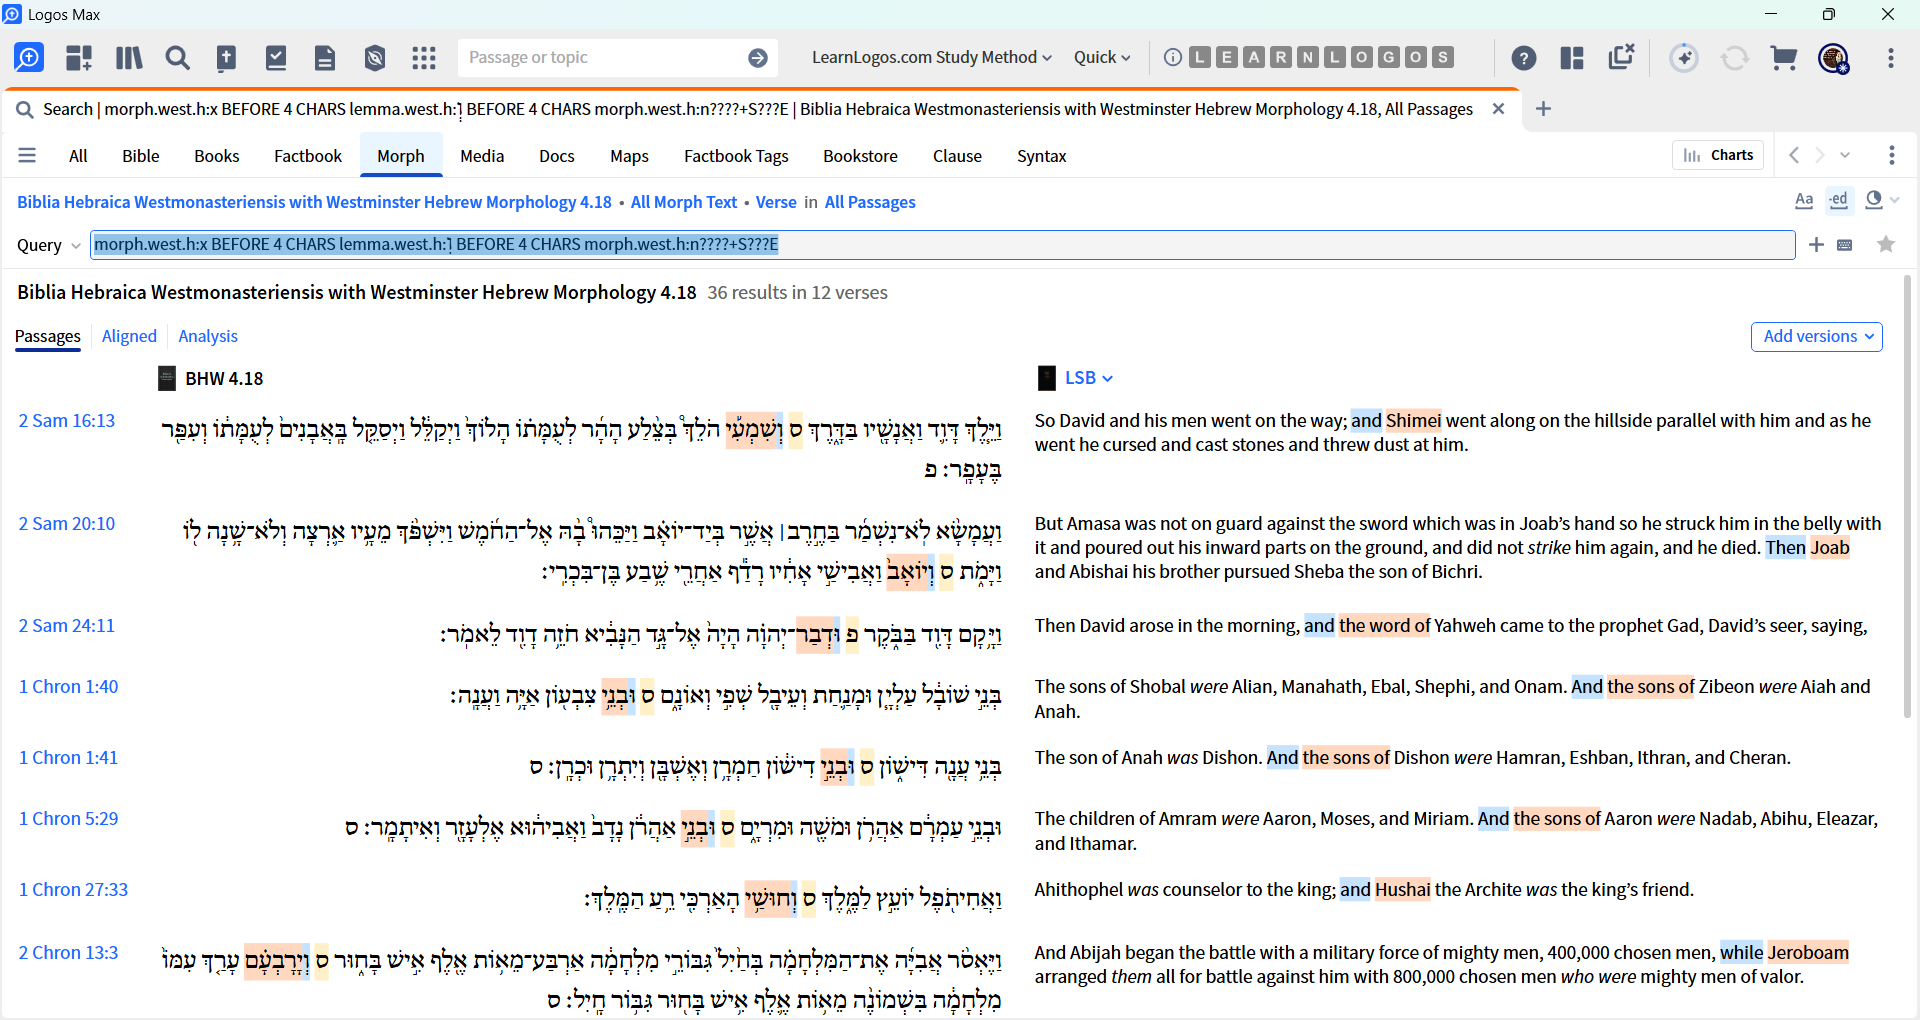Switch to the All search tab
This screenshot has width=1920, height=1020.
(x=78, y=156)
